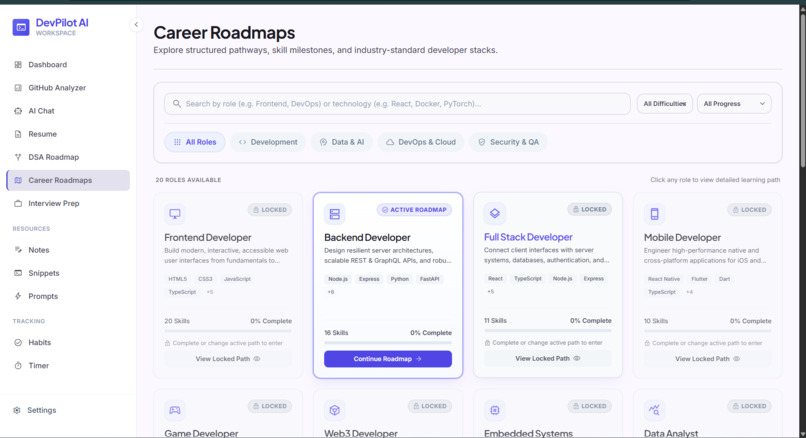Click the Full Stack Developer layers icon
Image resolution: width=806 pixels, height=438 pixels.
point(494,213)
